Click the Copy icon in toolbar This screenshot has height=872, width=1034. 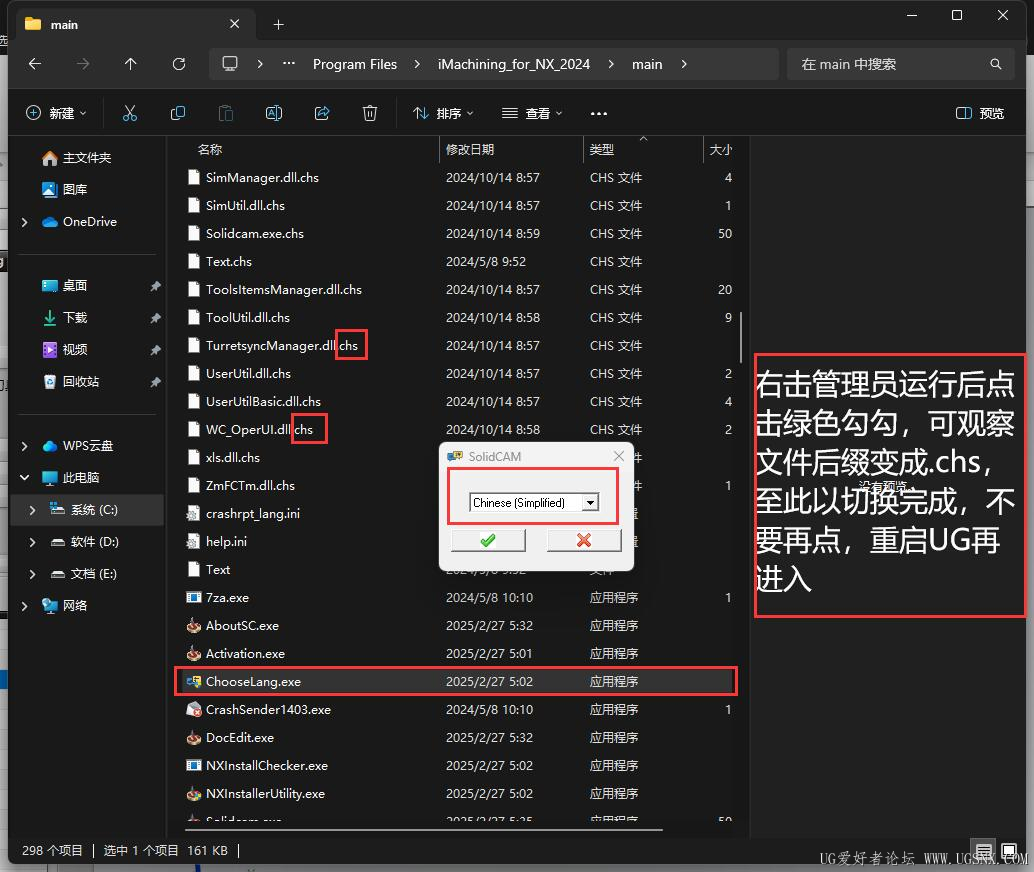click(177, 113)
